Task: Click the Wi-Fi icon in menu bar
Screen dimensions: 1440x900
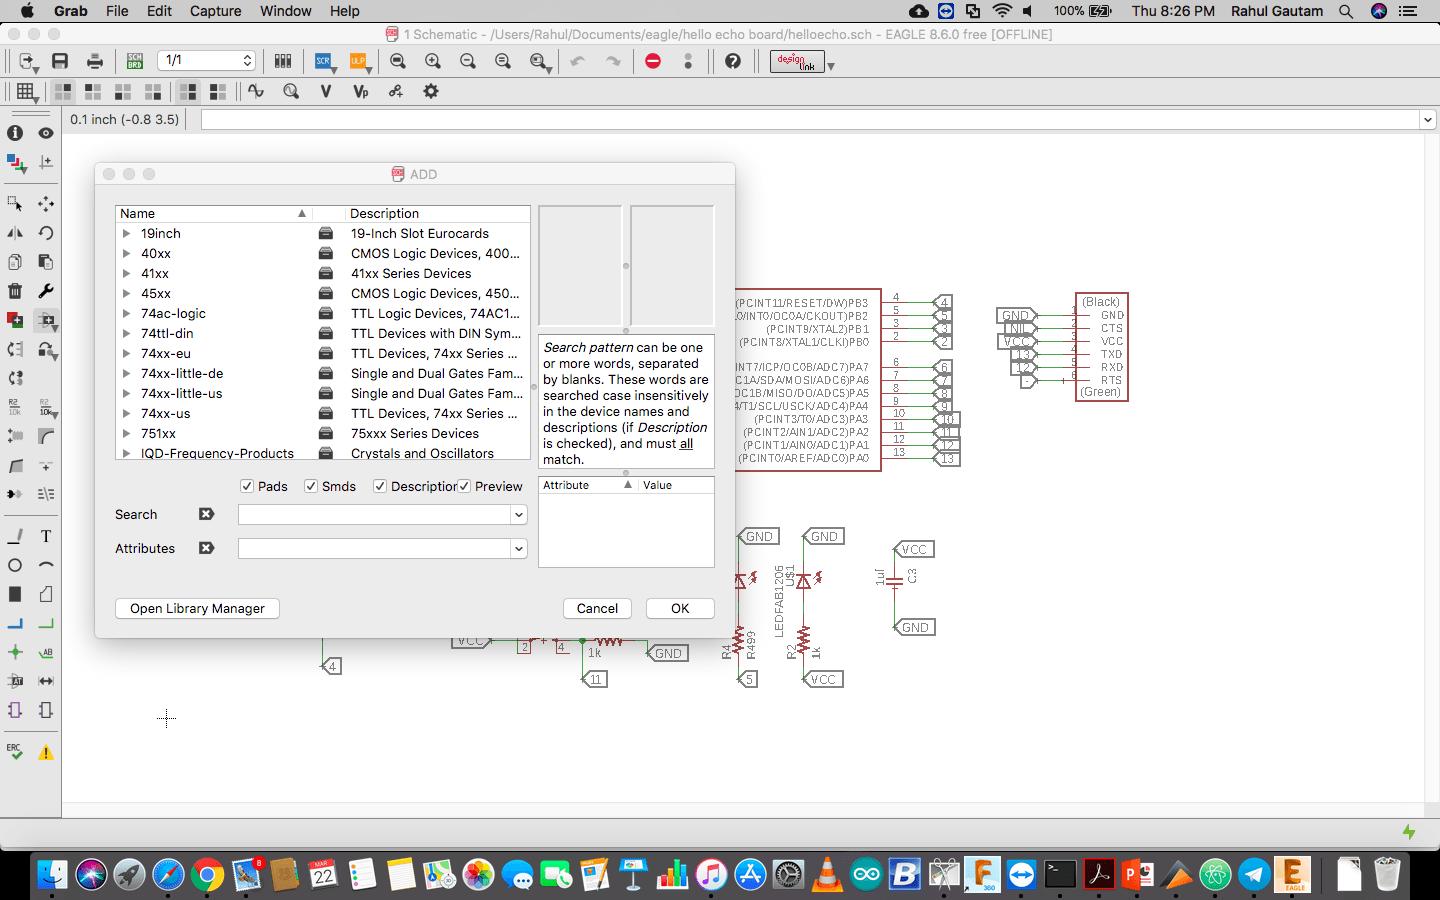Action: click(1002, 11)
